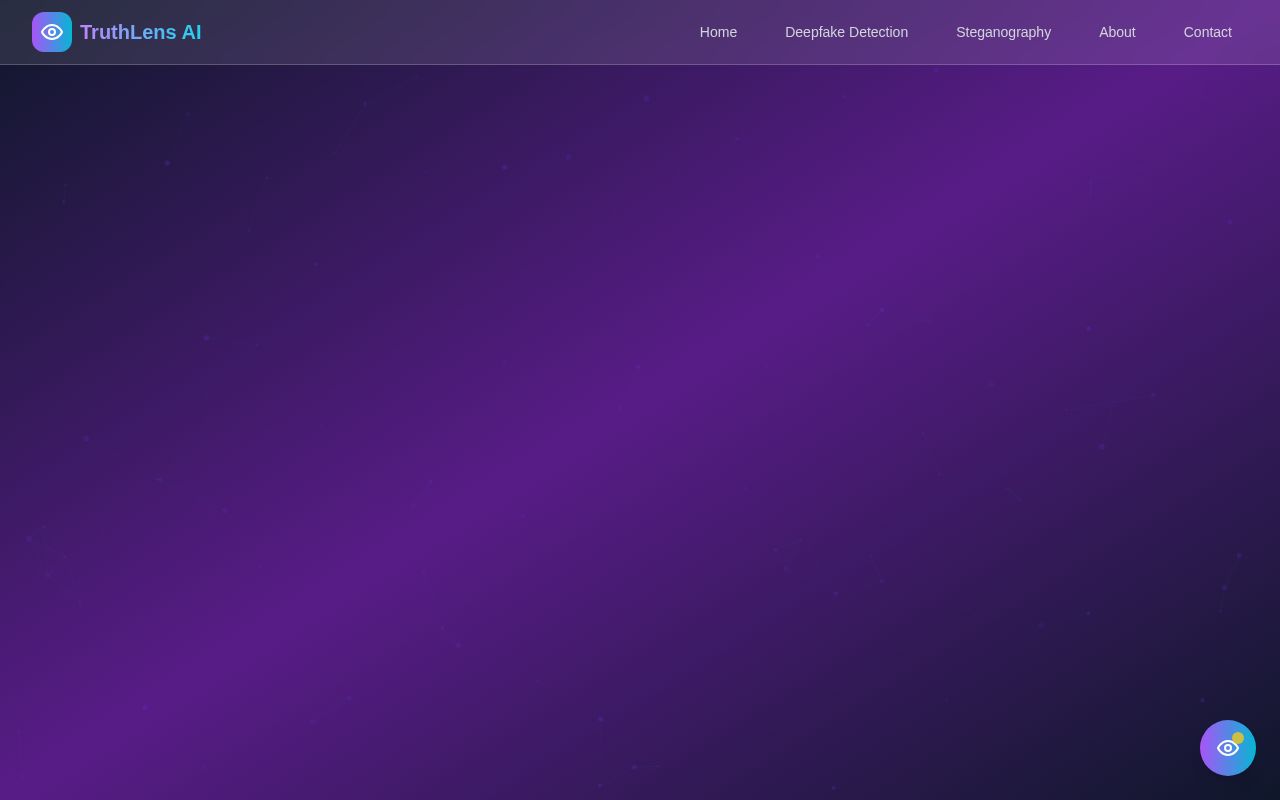
Task: Open the floating eye assistant button
Action: pyautogui.click(x=1228, y=748)
